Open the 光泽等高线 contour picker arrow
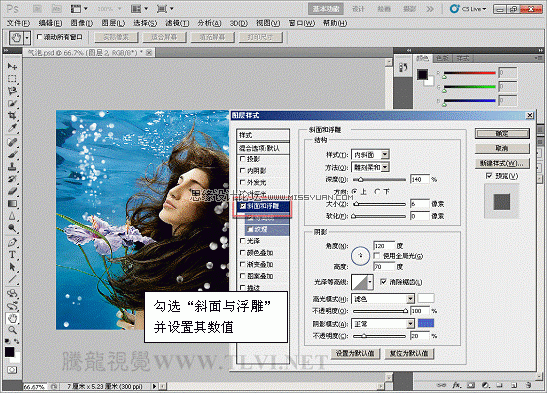This screenshot has width=547, height=393. point(370,282)
